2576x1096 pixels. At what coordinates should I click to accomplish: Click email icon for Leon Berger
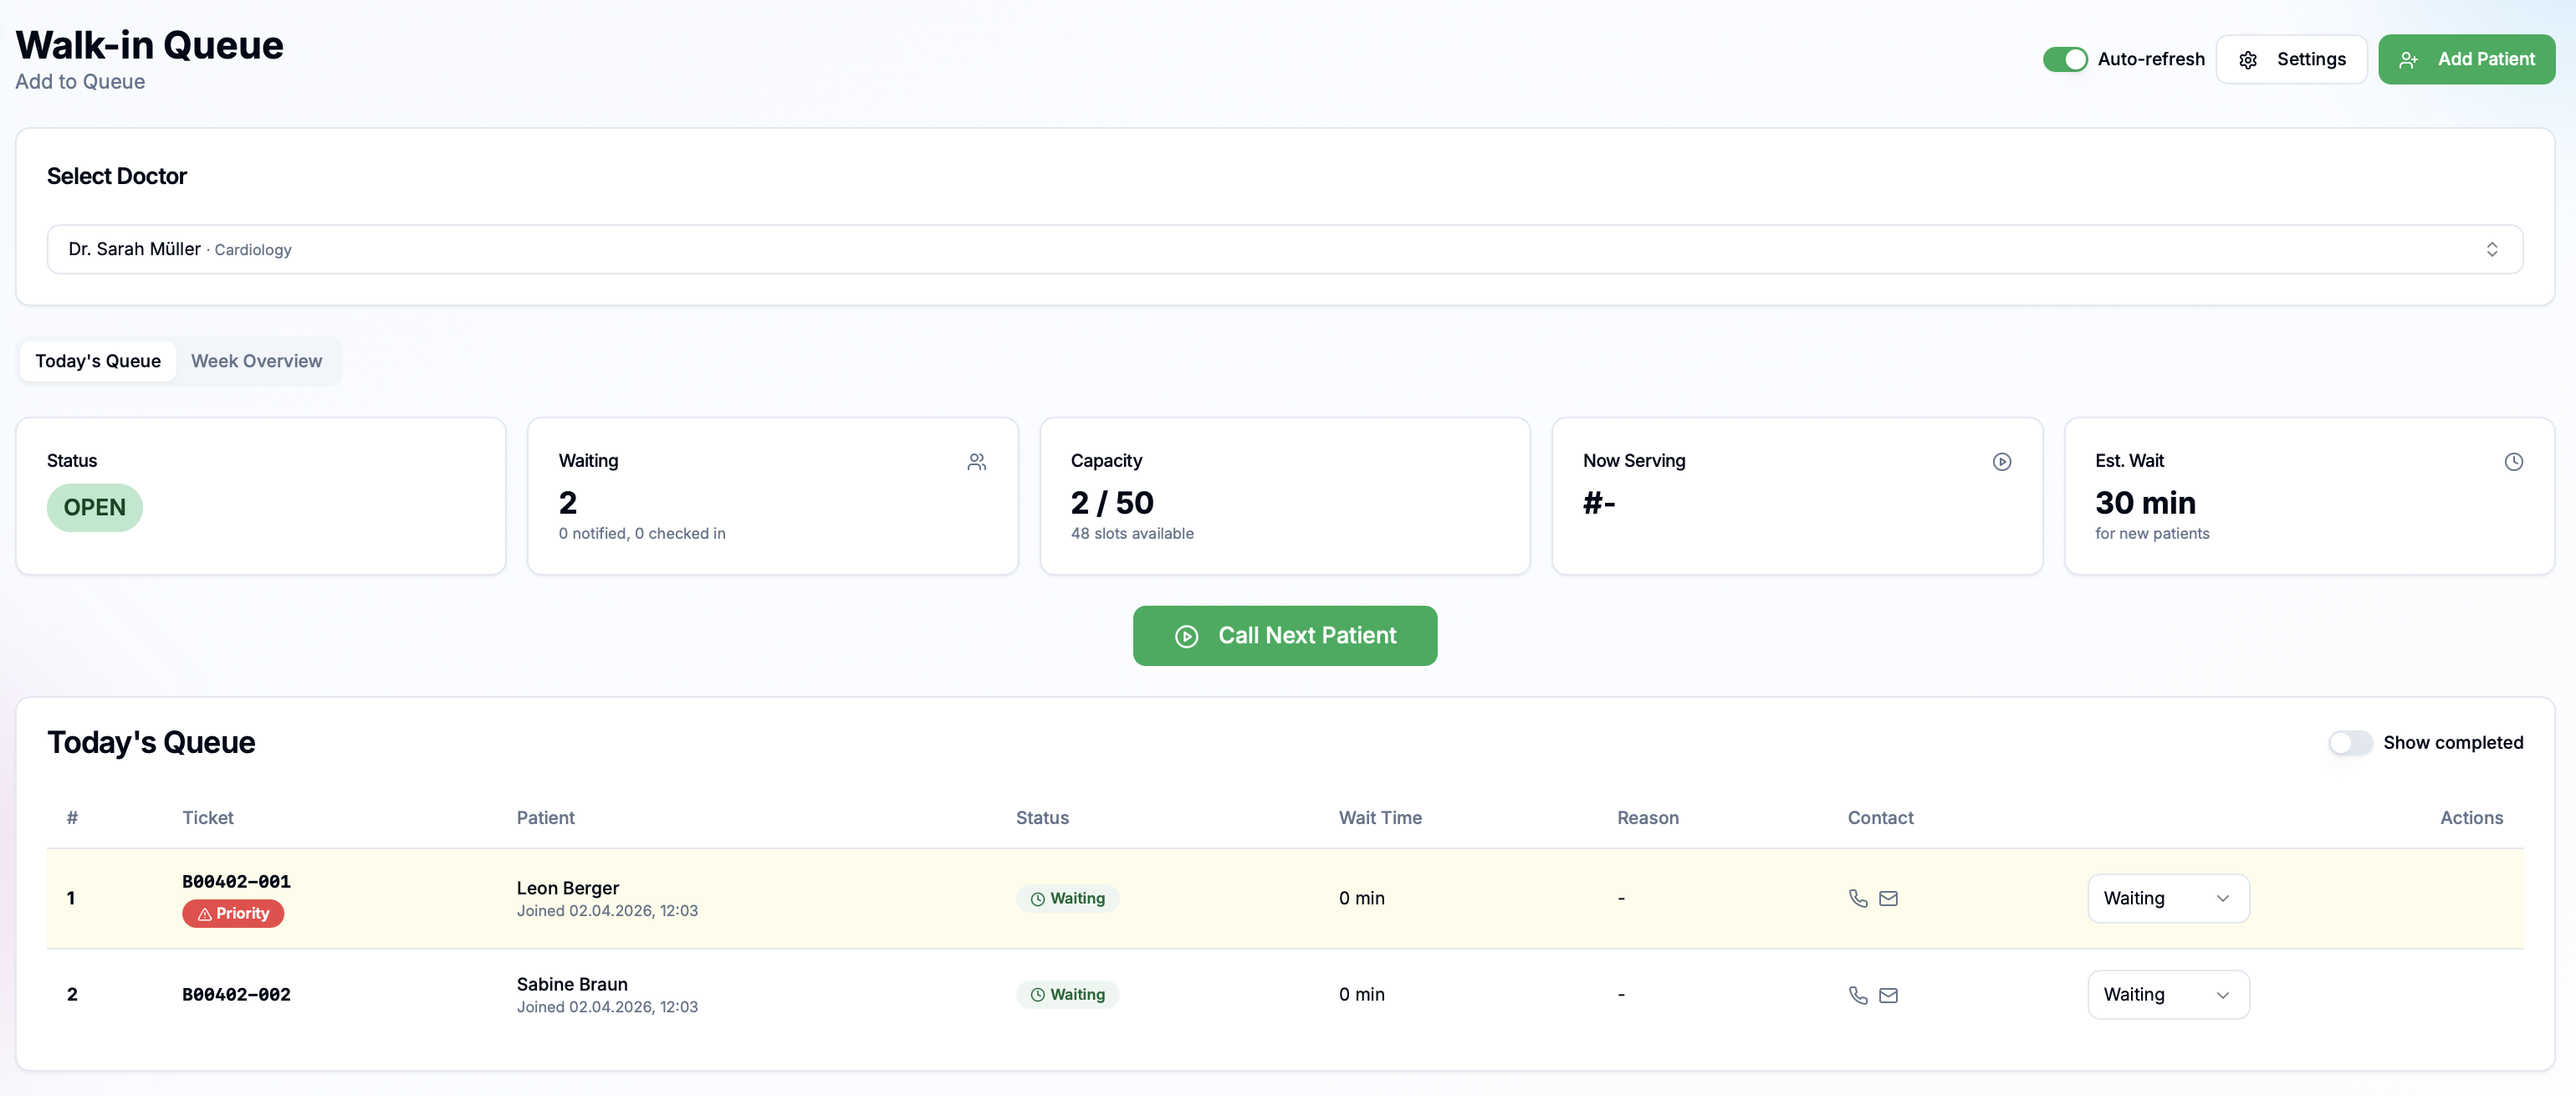1888,898
